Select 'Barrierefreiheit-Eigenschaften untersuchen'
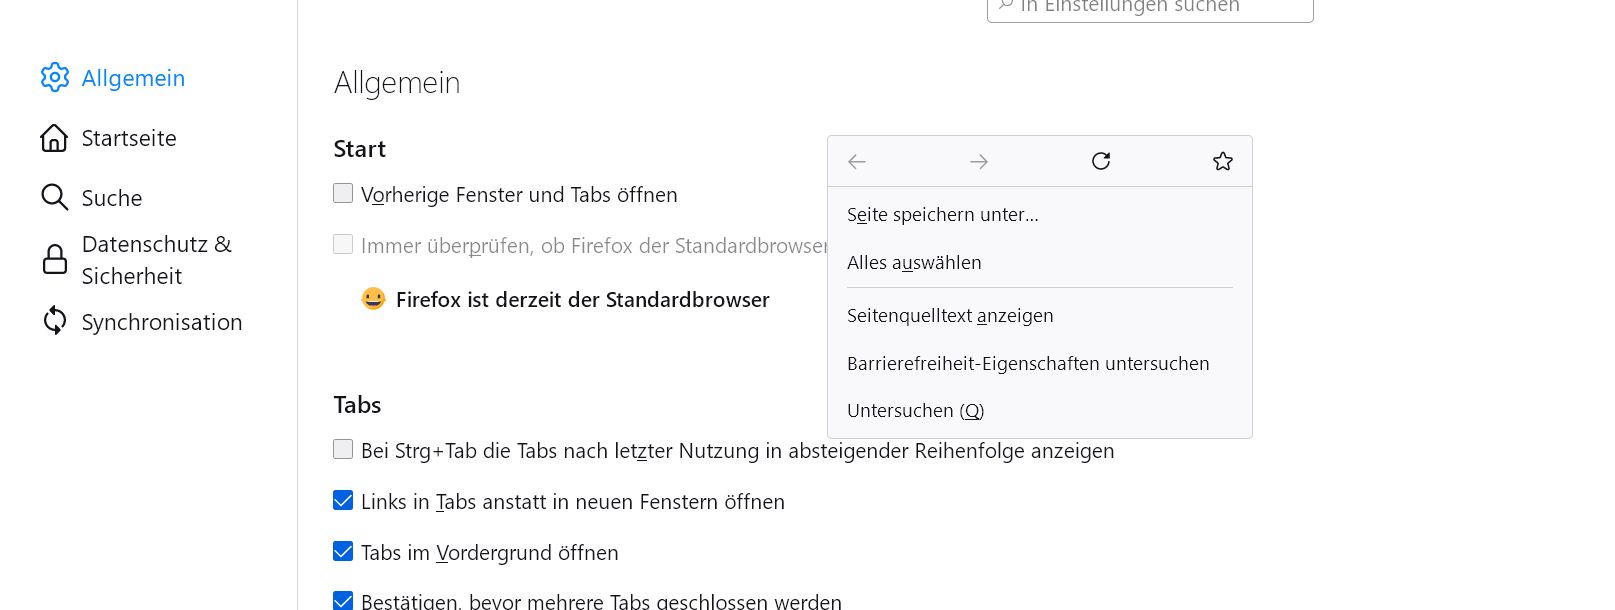1615x610 pixels. 1028,364
